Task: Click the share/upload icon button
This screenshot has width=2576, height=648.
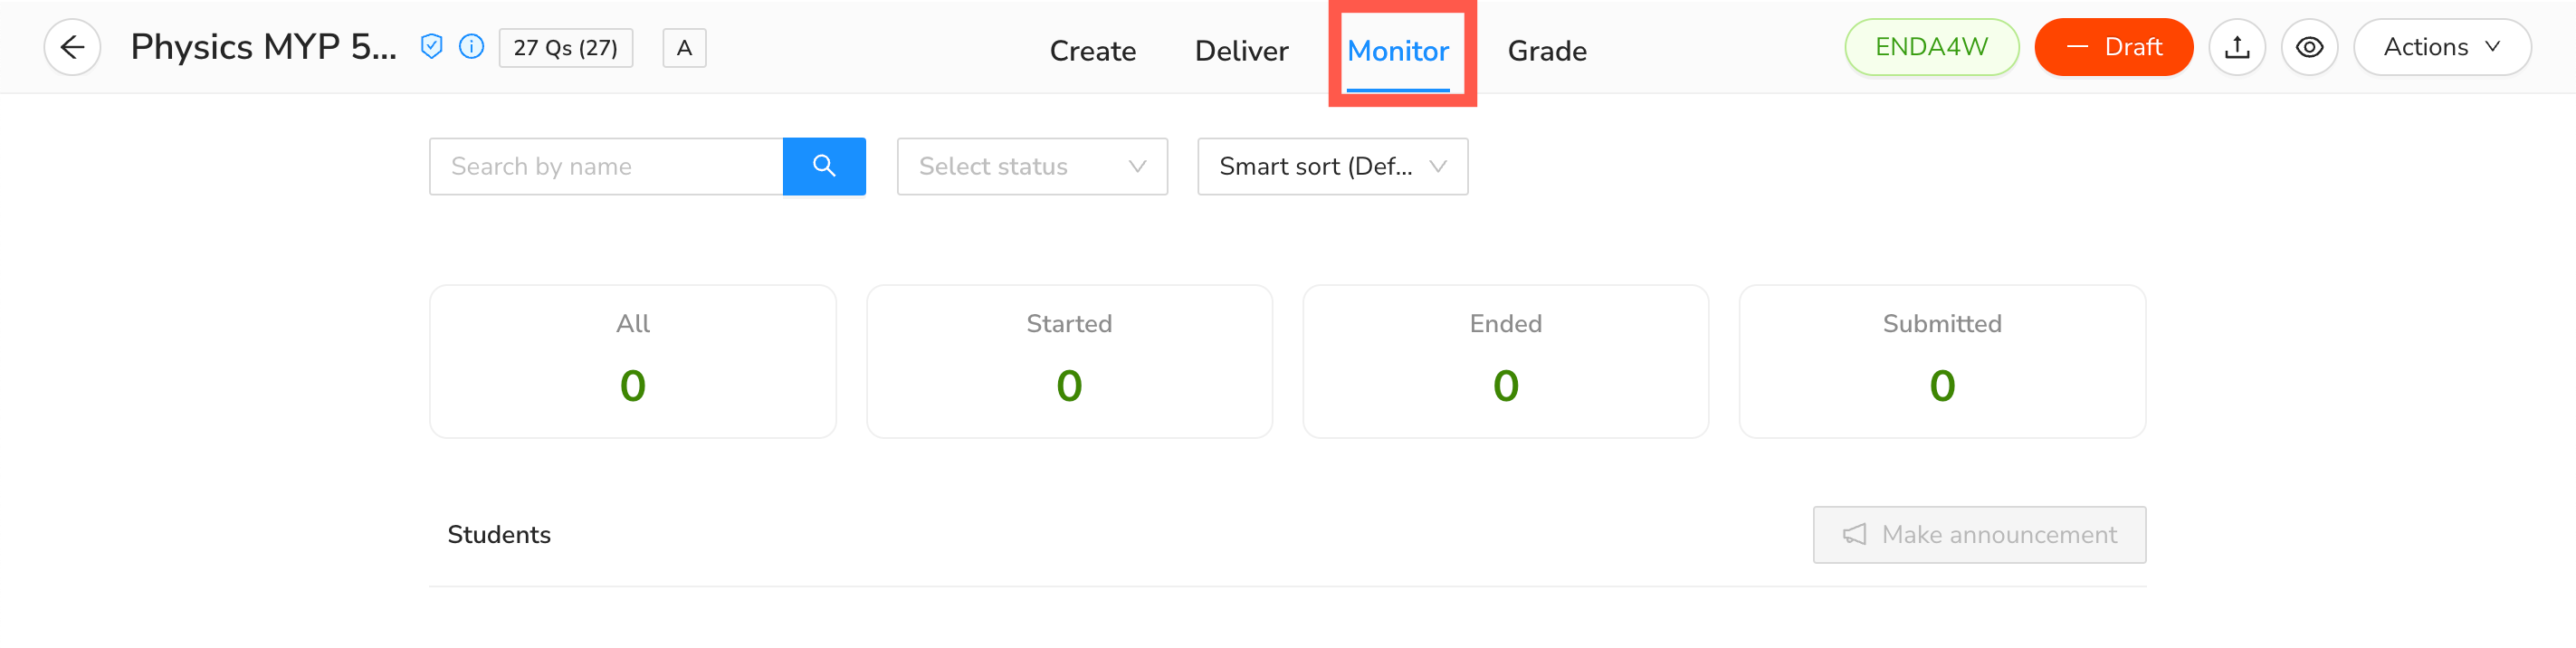Action: point(2236,47)
